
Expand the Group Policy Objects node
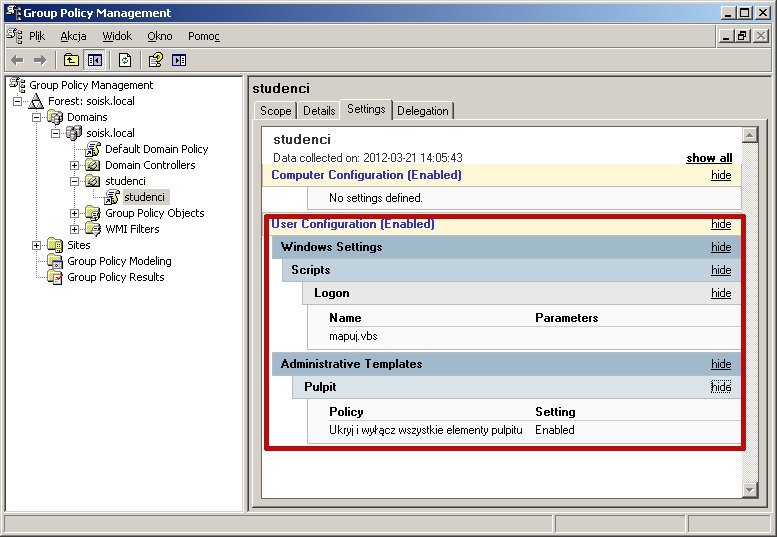pyautogui.click(x=74, y=213)
